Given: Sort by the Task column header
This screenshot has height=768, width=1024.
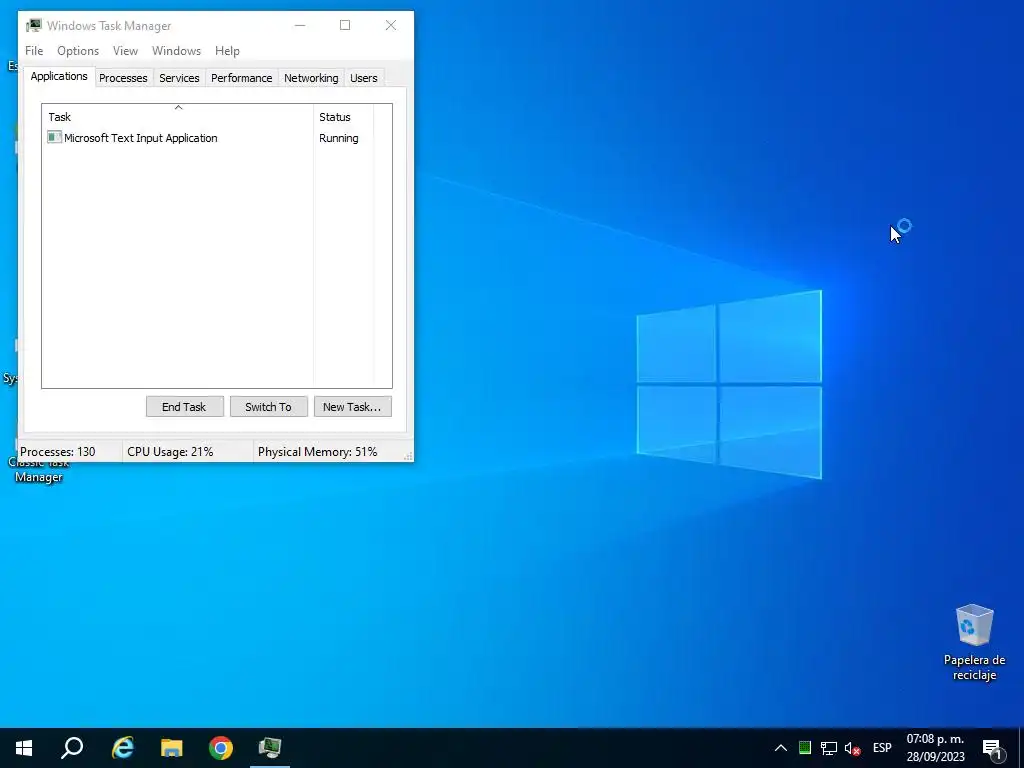Looking at the screenshot, I should click(x=178, y=116).
